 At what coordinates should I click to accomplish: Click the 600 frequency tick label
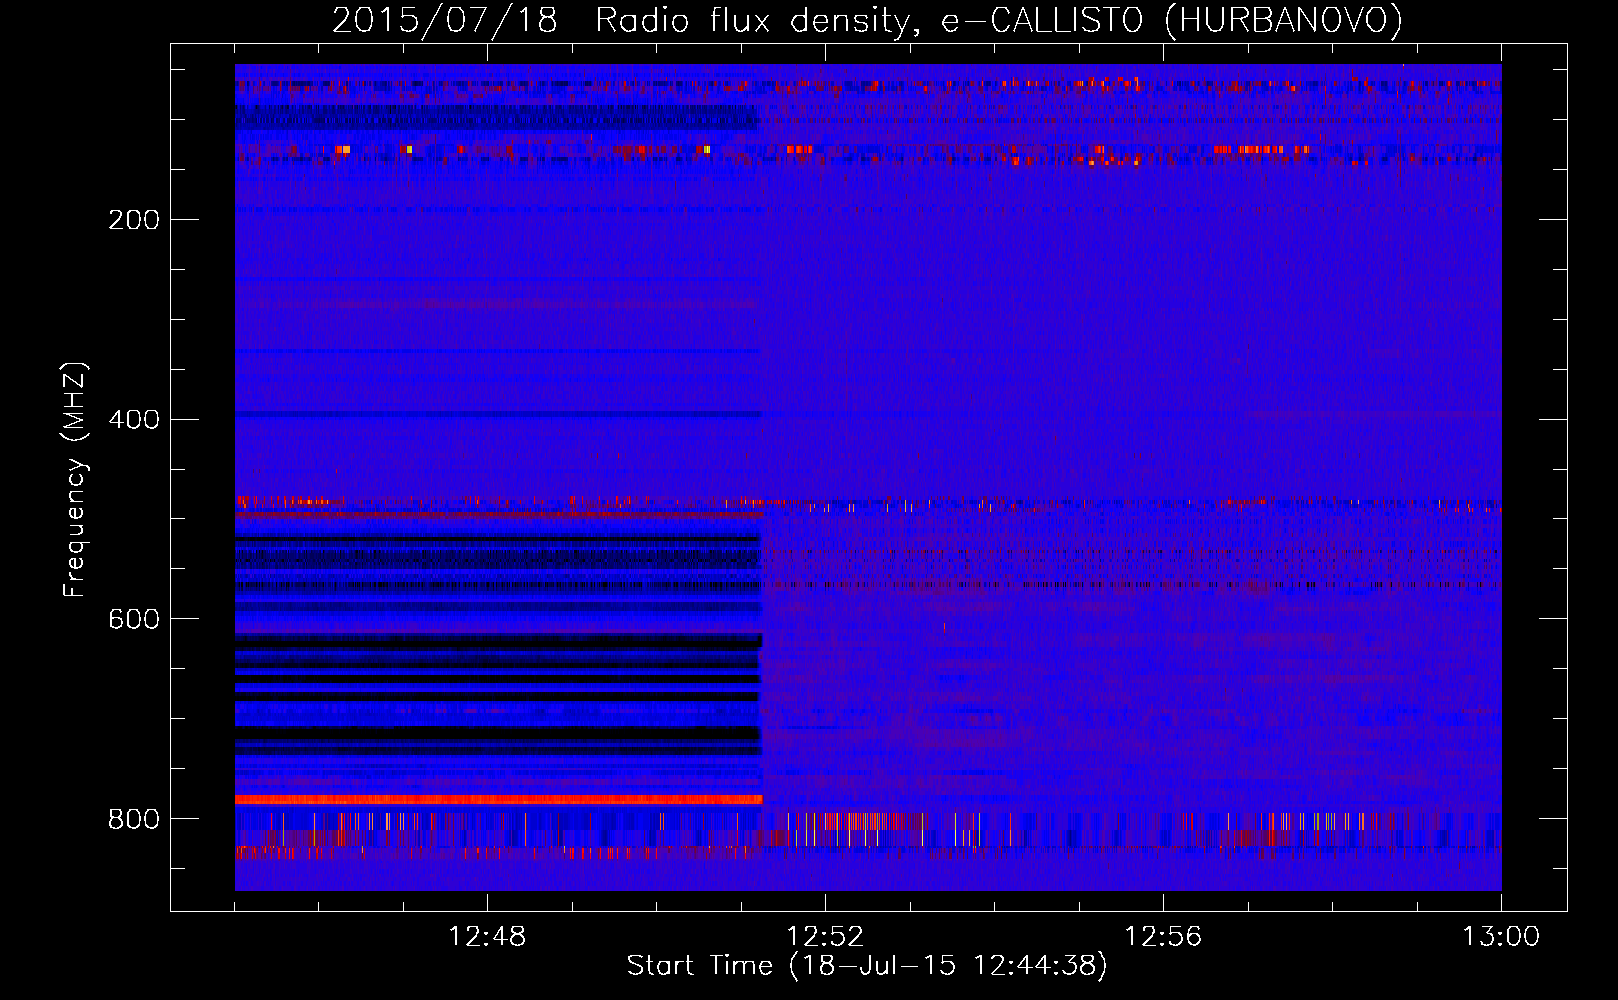(x=134, y=620)
